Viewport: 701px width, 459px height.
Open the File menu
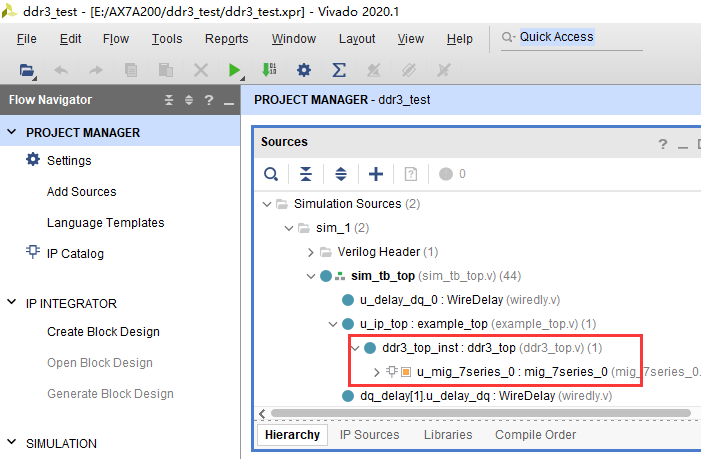(26, 39)
